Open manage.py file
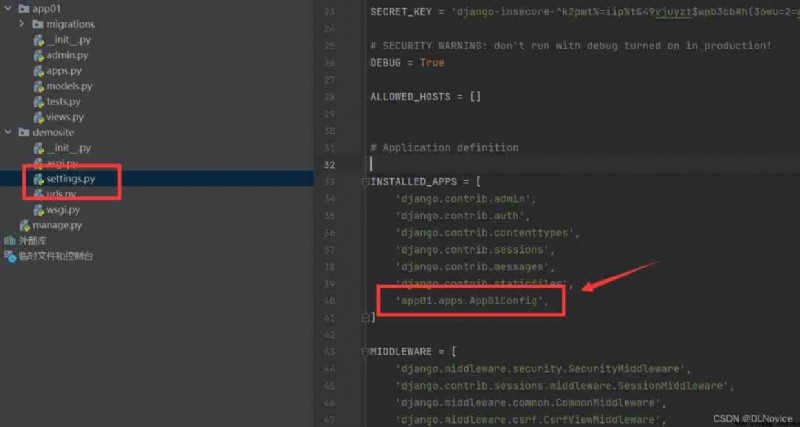800x427 pixels. tap(57, 225)
